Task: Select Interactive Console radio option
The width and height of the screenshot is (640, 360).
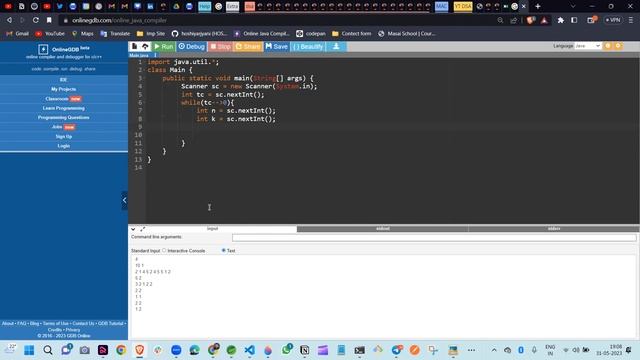Action: [x=164, y=250]
